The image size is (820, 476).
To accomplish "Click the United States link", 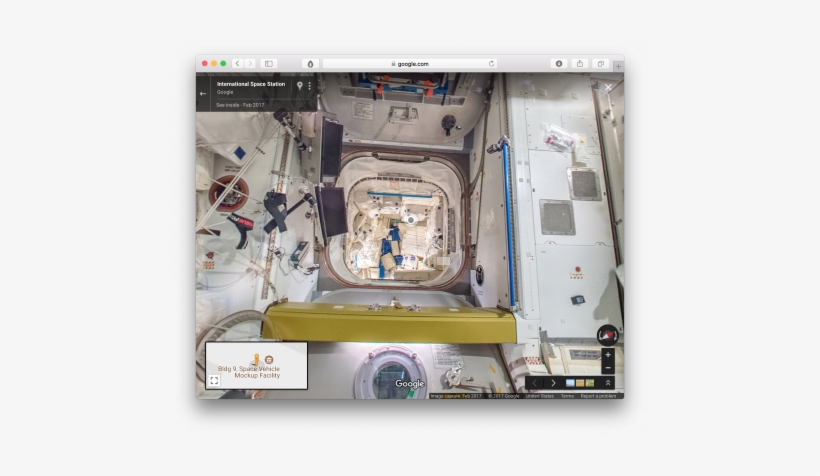I will coord(540,396).
